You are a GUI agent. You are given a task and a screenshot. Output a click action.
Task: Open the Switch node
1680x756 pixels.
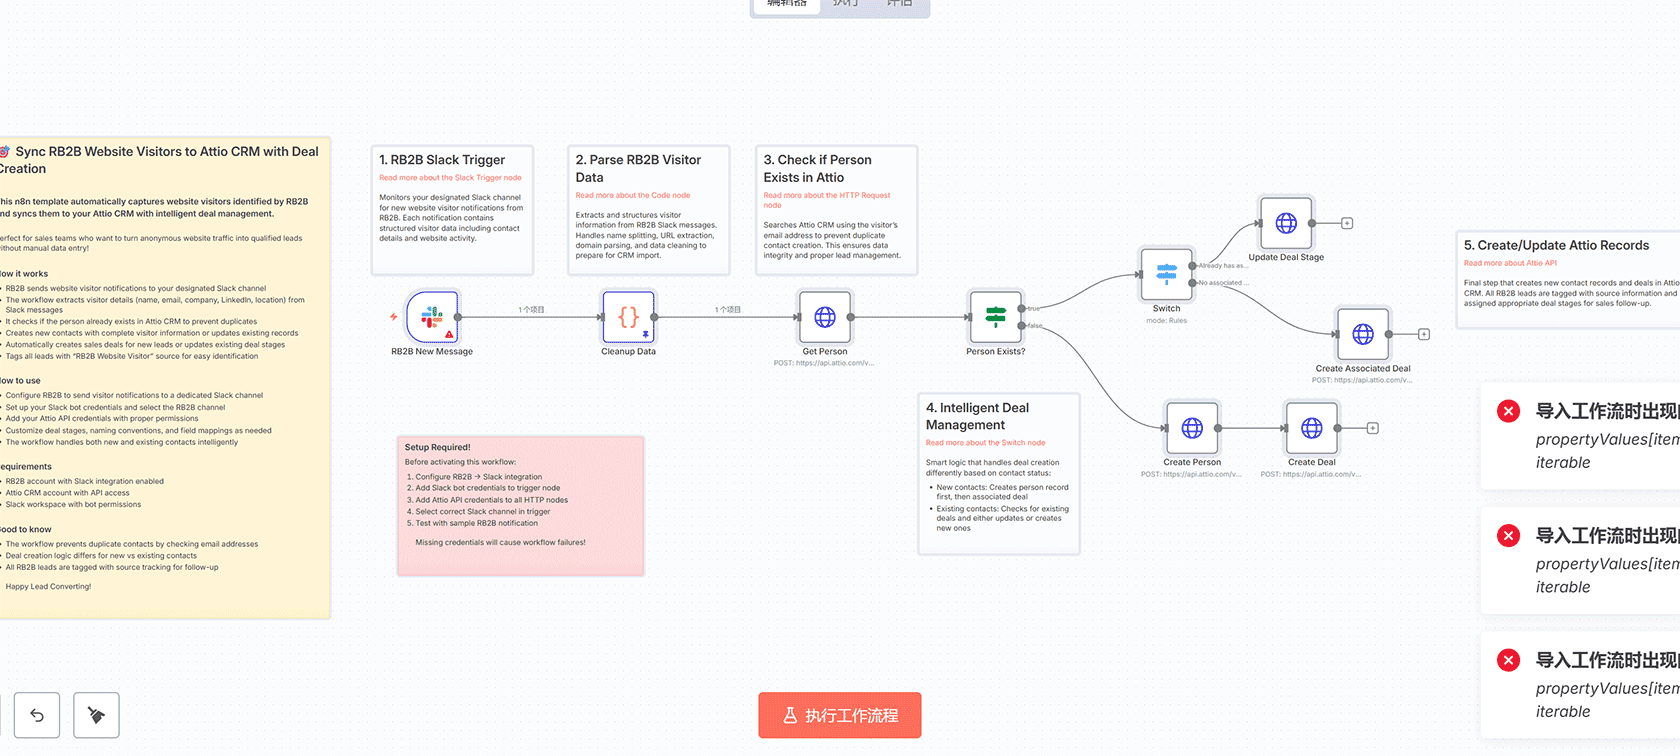click(x=1166, y=275)
